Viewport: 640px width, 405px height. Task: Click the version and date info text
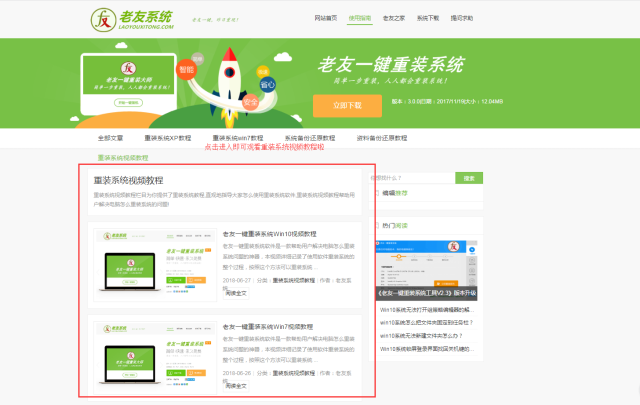tap(447, 101)
